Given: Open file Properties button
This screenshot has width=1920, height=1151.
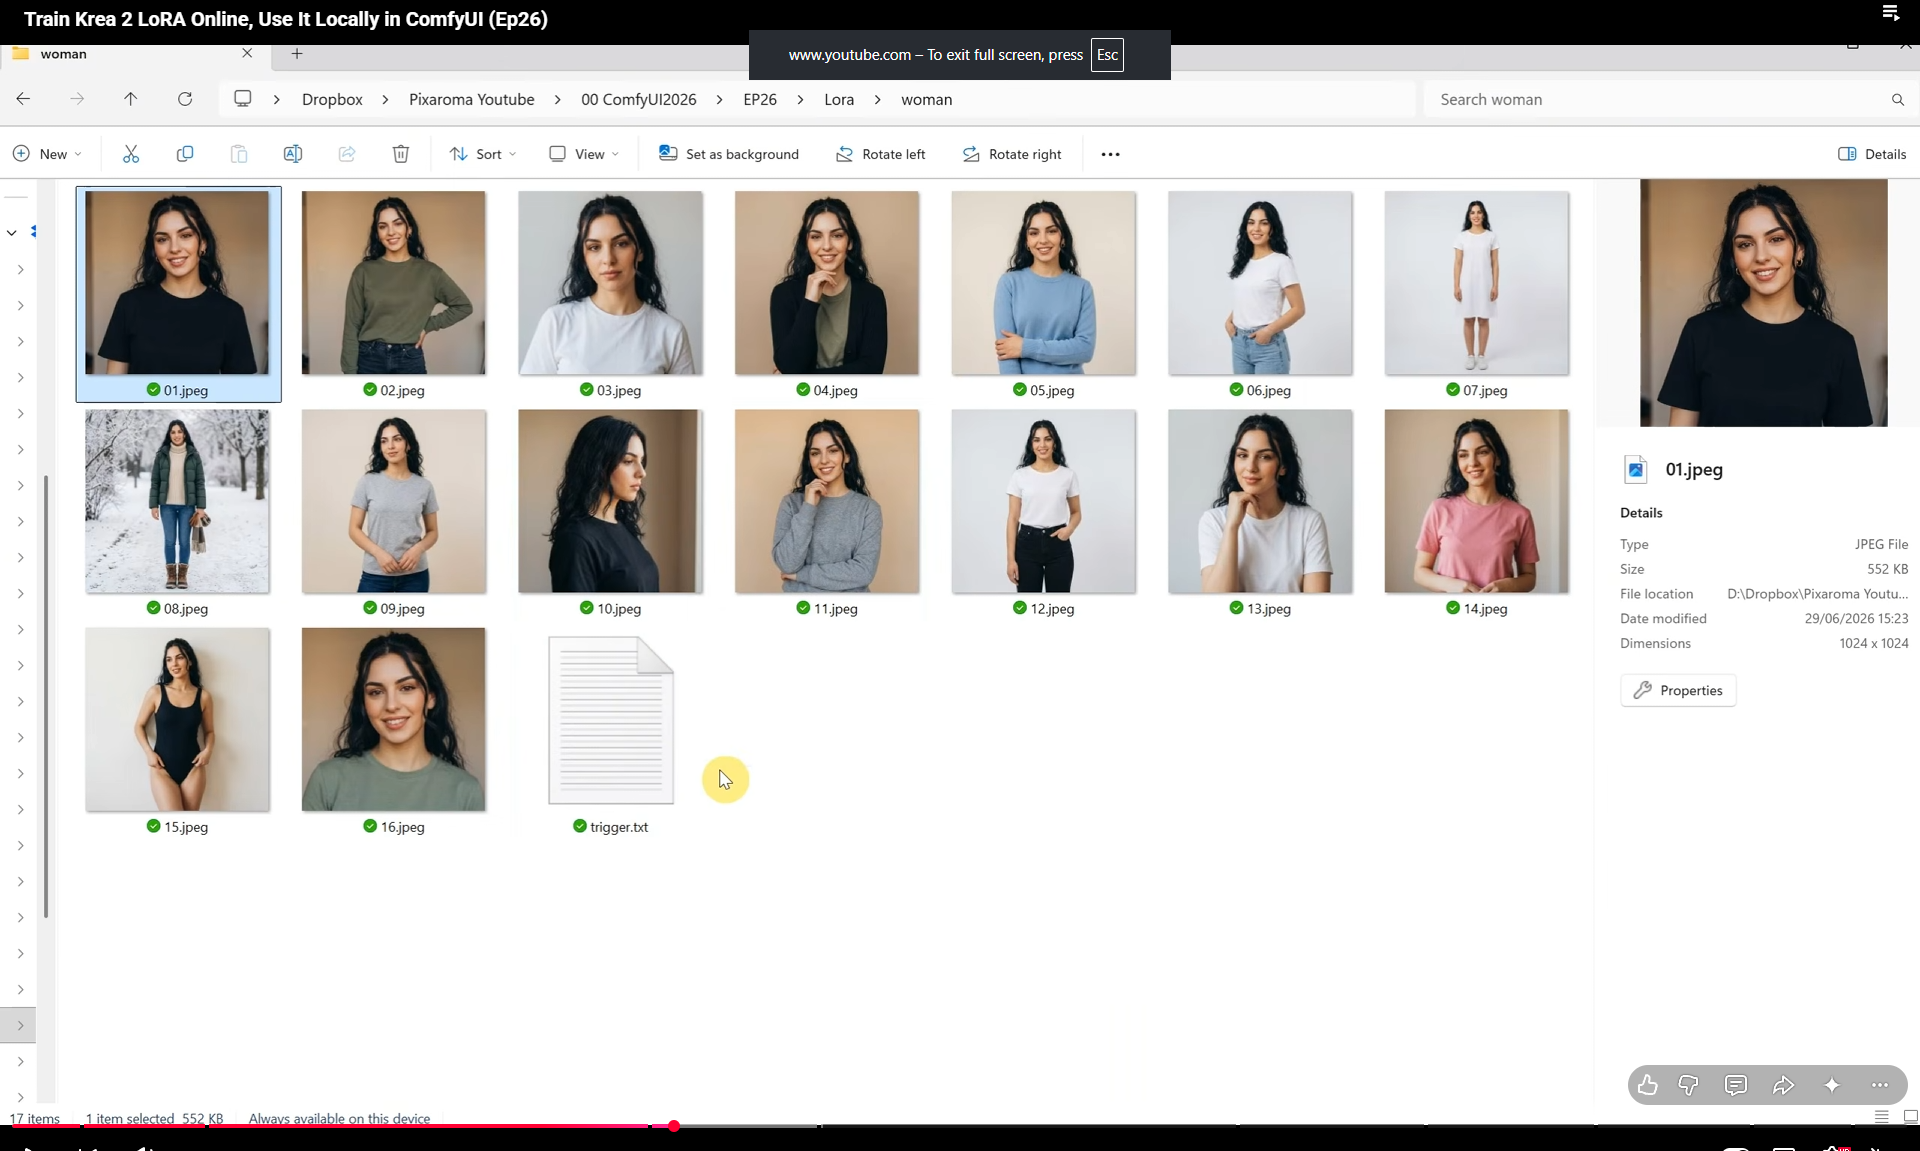Looking at the screenshot, I should tap(1678, 690).
